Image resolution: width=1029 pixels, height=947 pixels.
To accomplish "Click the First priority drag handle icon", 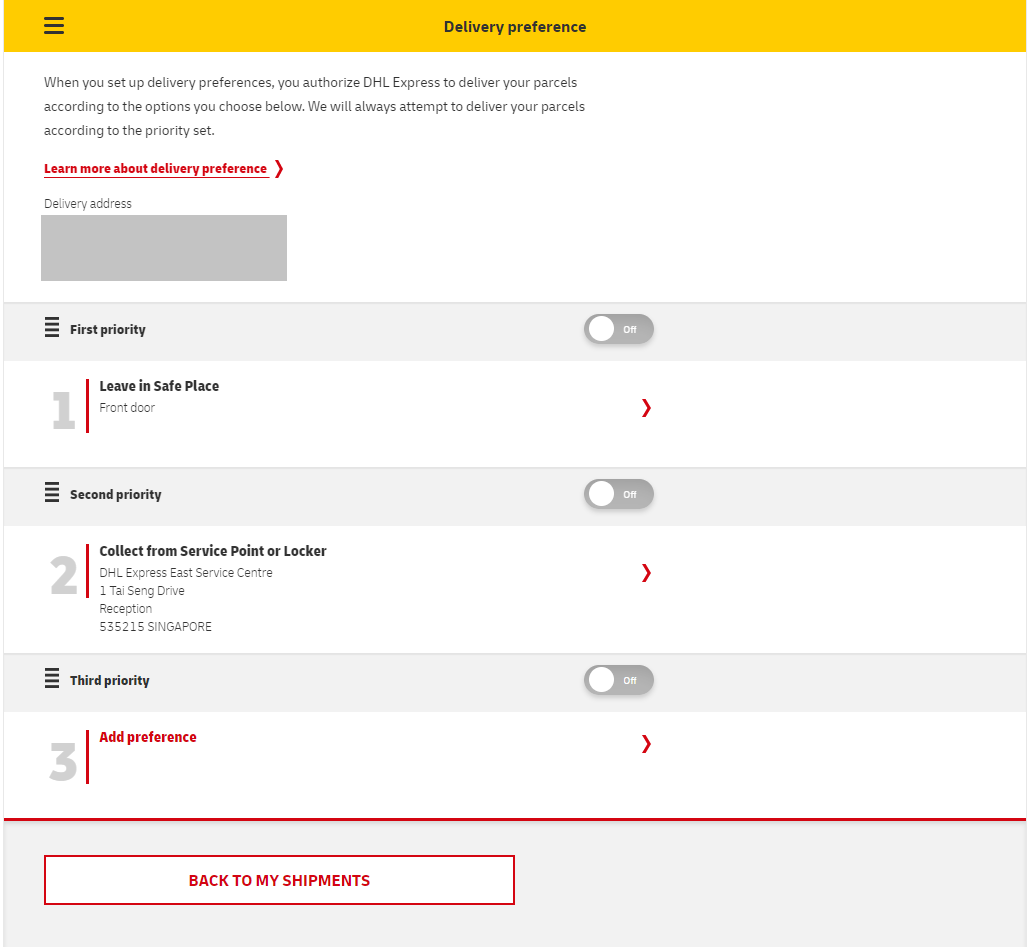I will [x=52, y=328].
